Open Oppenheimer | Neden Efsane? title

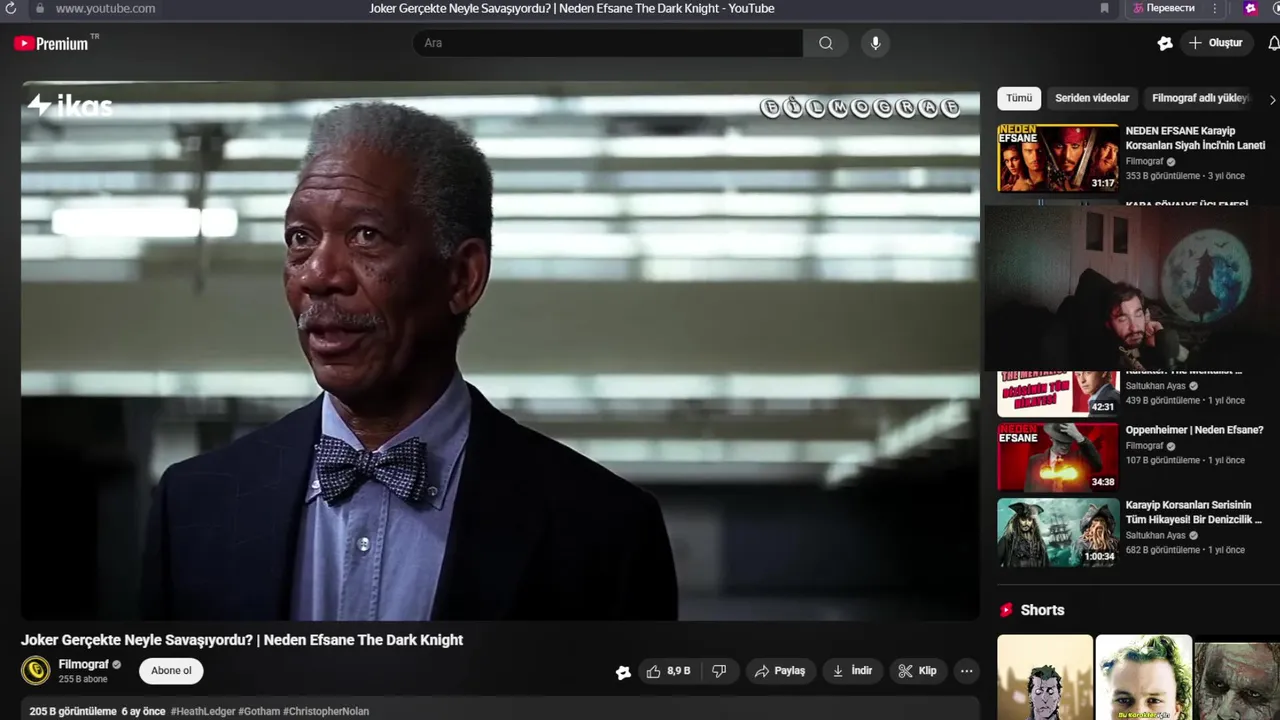[1194, 430]
